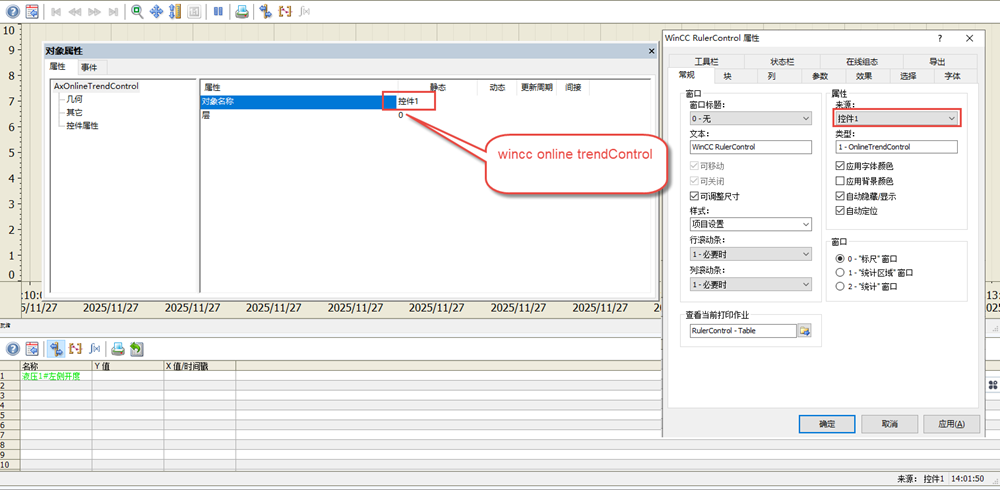Click the help icon in ruler table toolbar
Image resolution: width=1000 pixels, height=490 pixels.
pos(13,349)
